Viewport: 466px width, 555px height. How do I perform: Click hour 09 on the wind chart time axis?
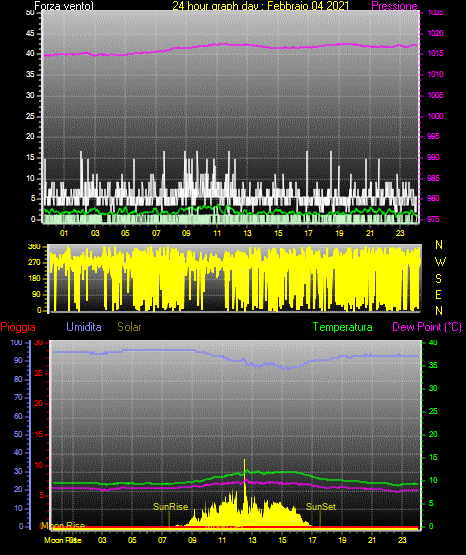click(x=186, y=233)
